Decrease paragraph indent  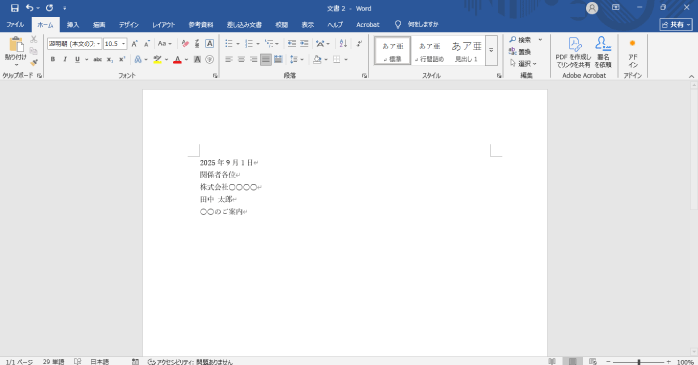click(292, 44)
